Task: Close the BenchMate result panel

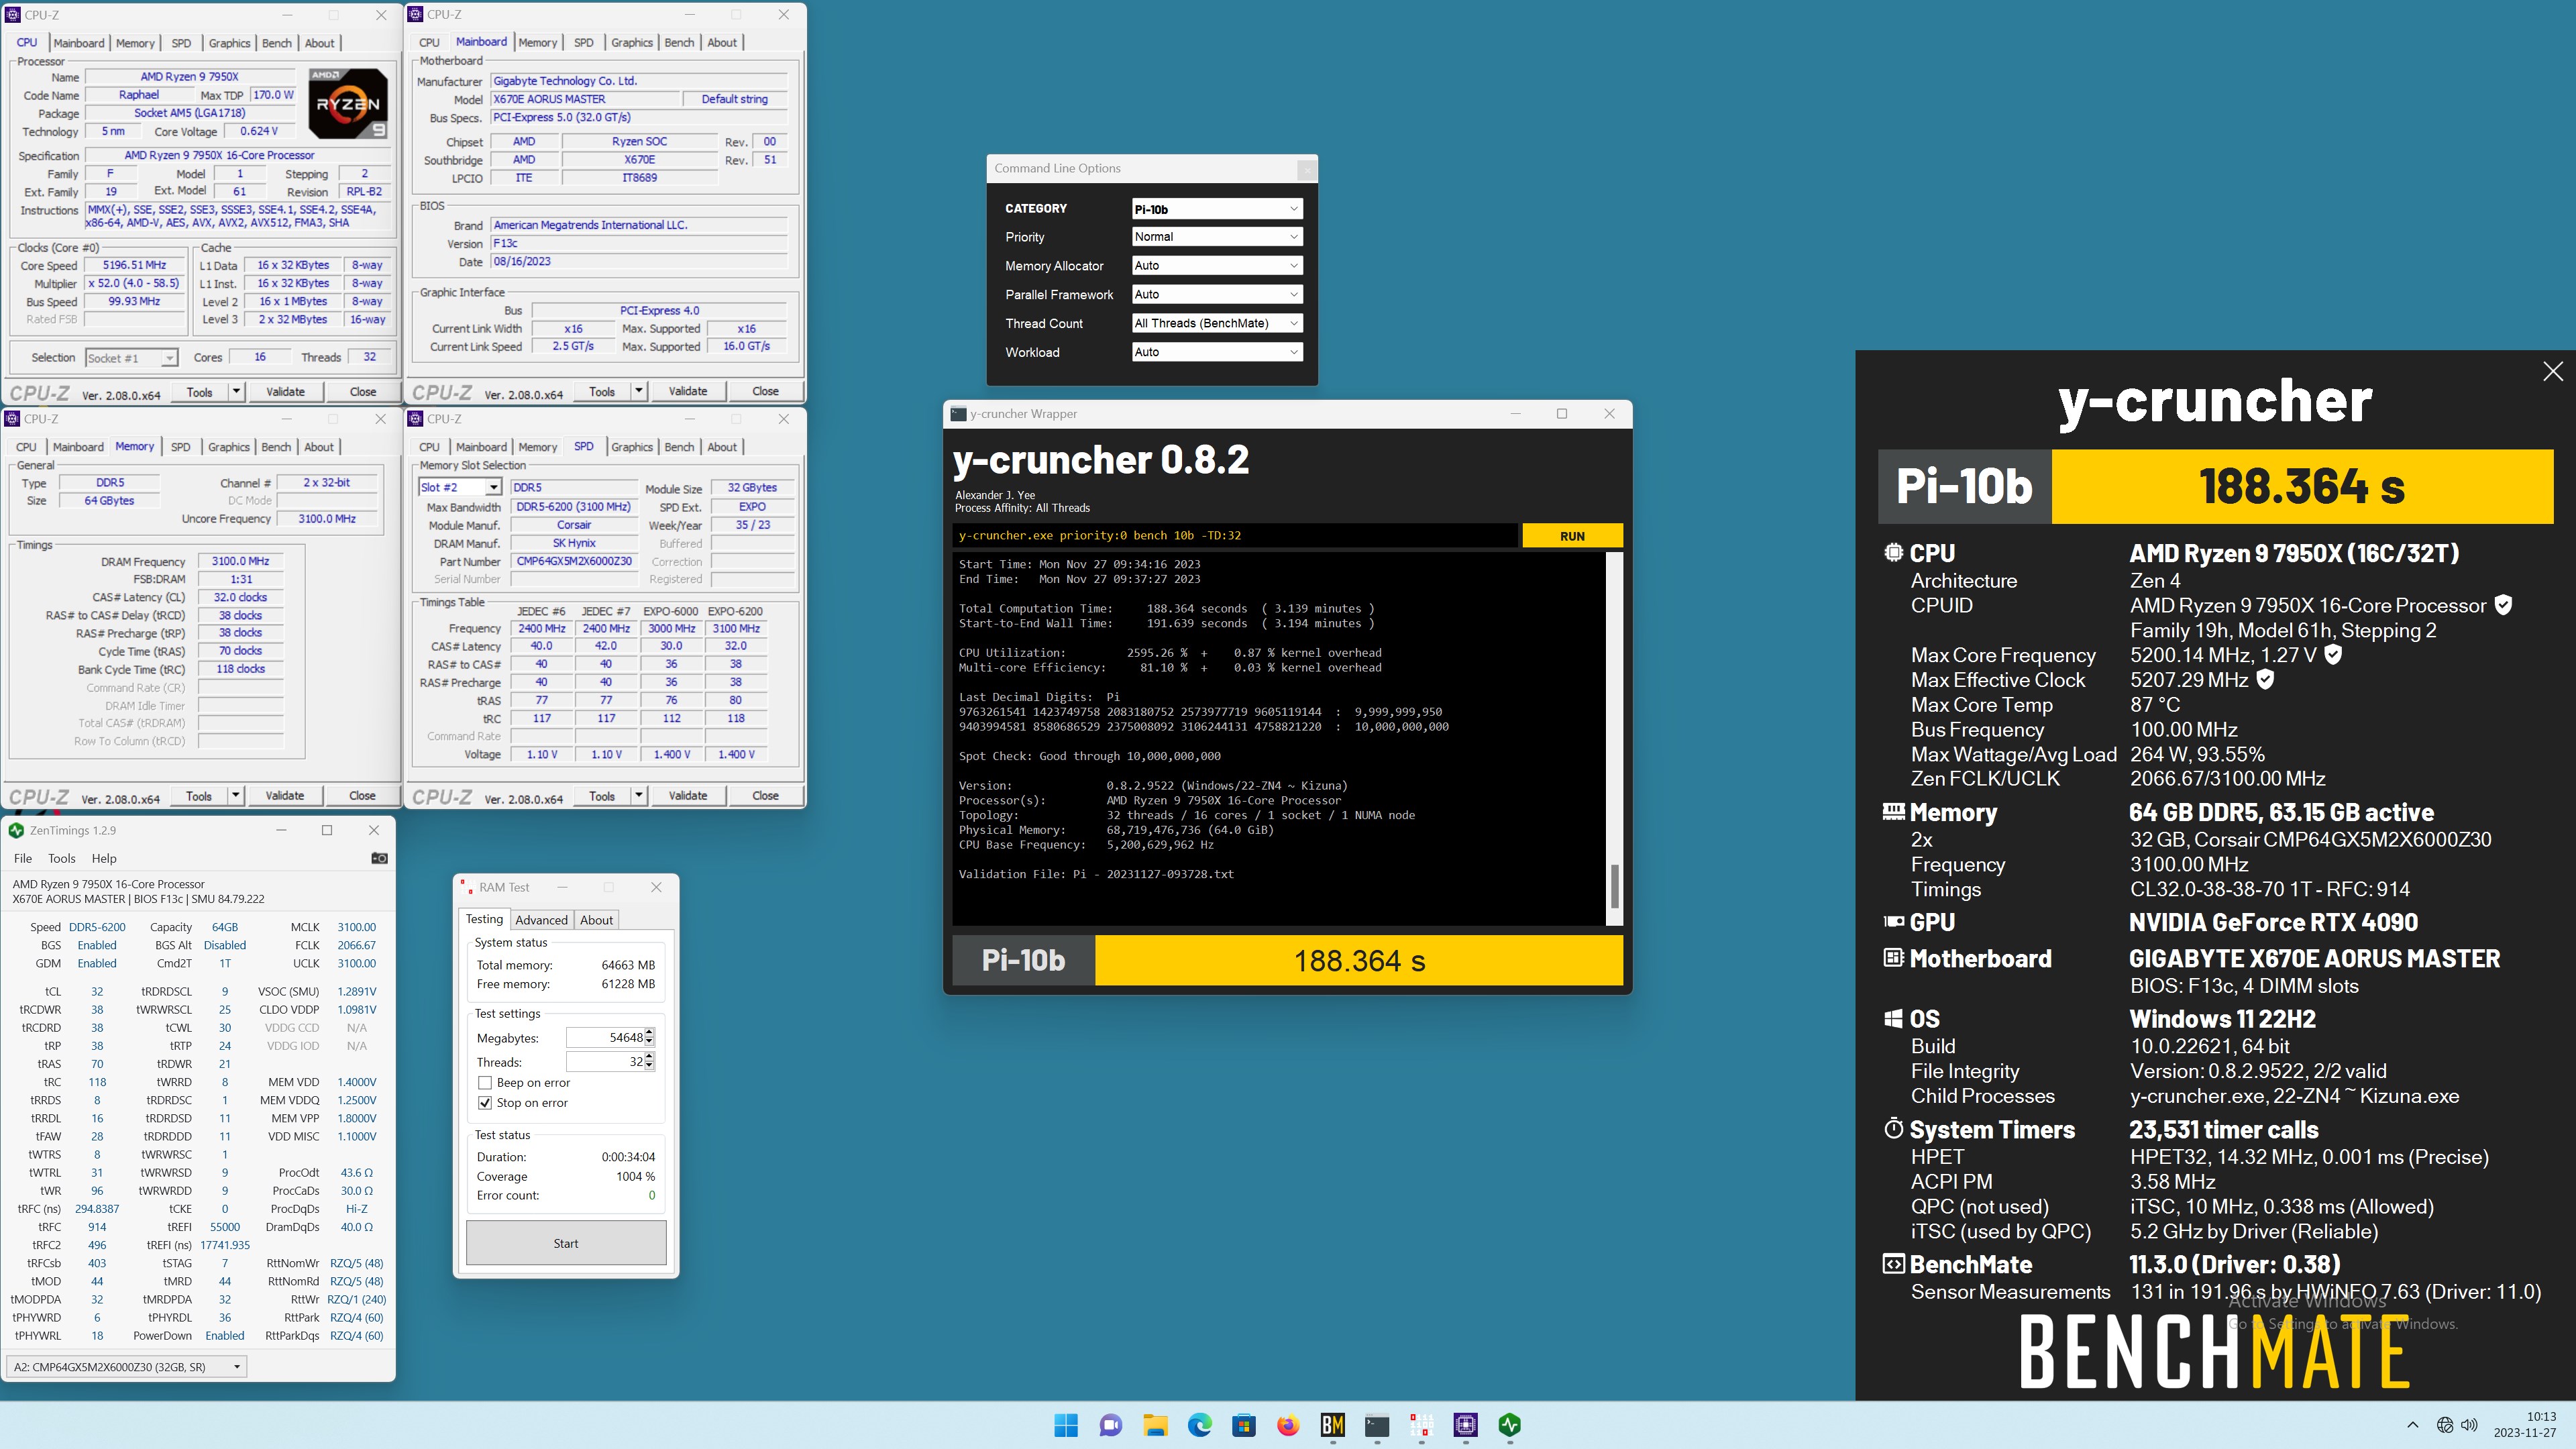Action: click(2552, 371)
